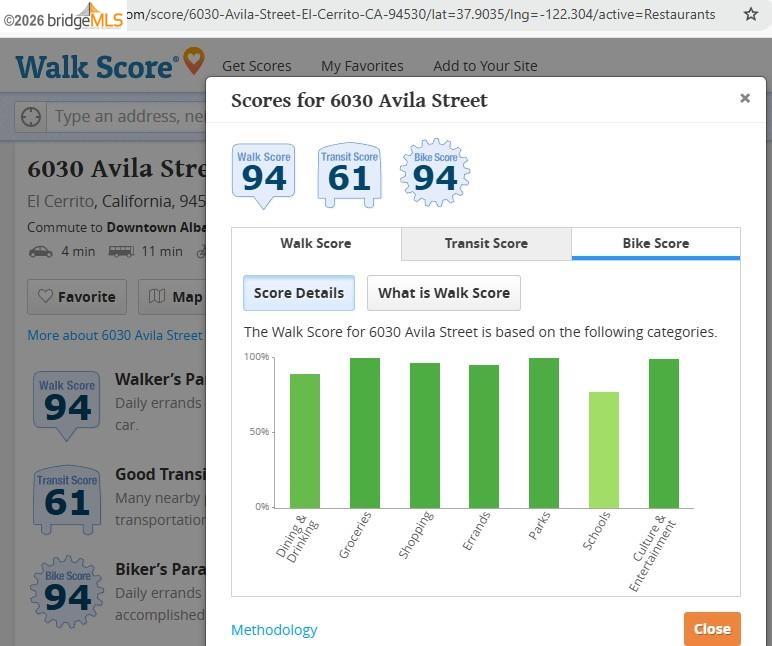The height and width of the screenshot is (646, 772).
Task: Click the 'Downtown Alba' commute destination
Action: click(156, 227)
